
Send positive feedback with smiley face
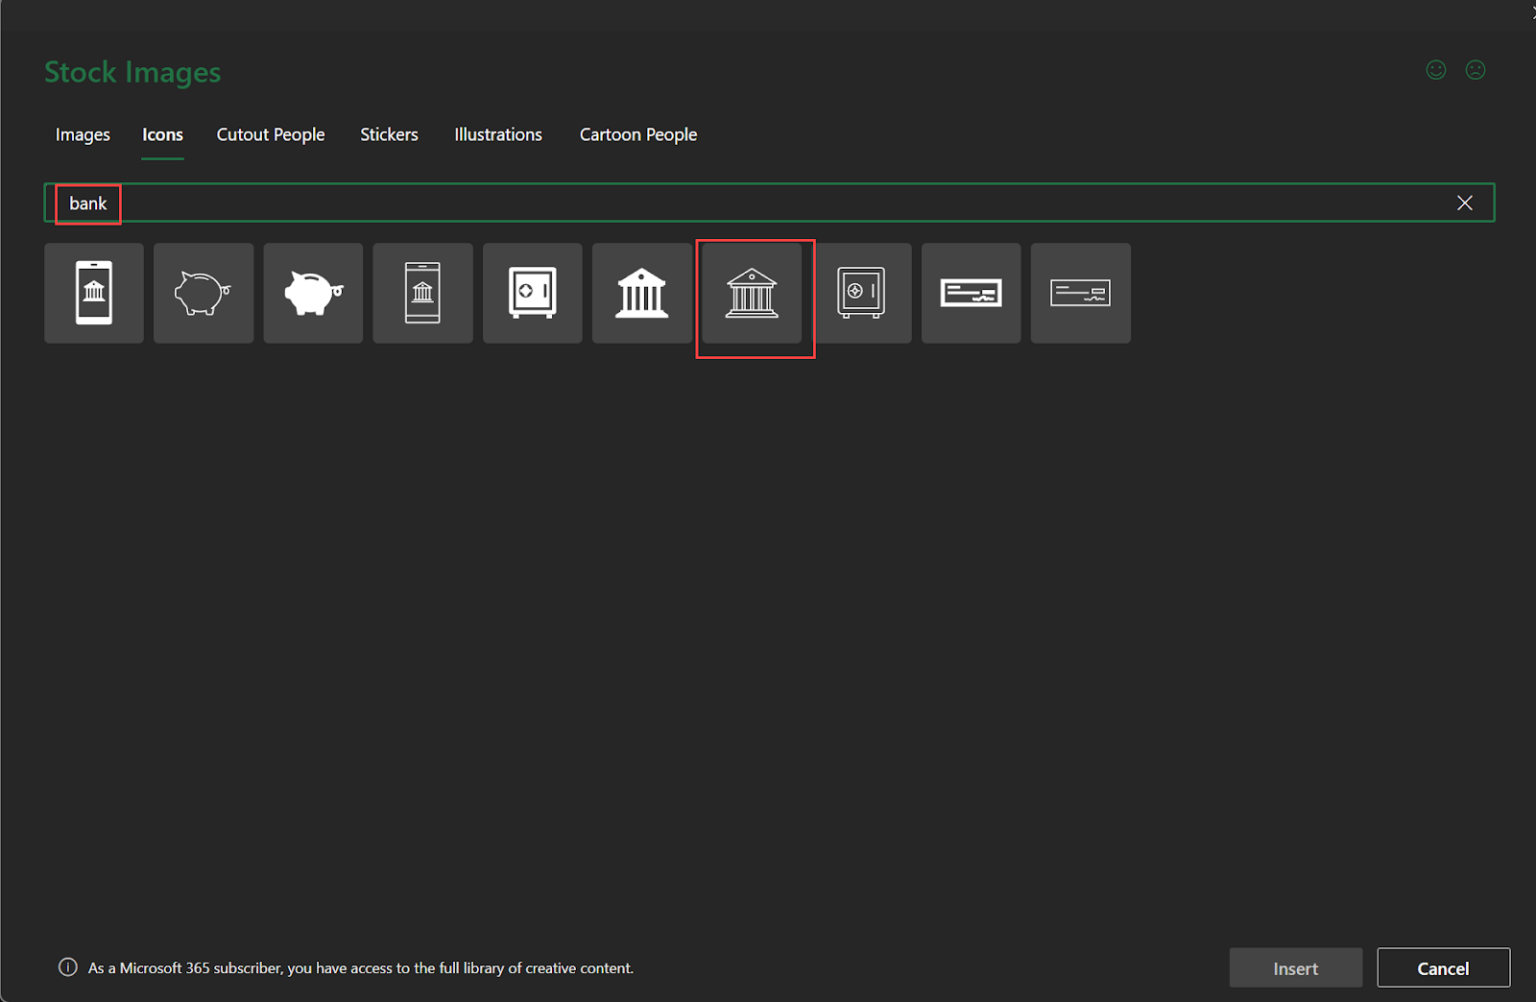tap(1436, 70)
